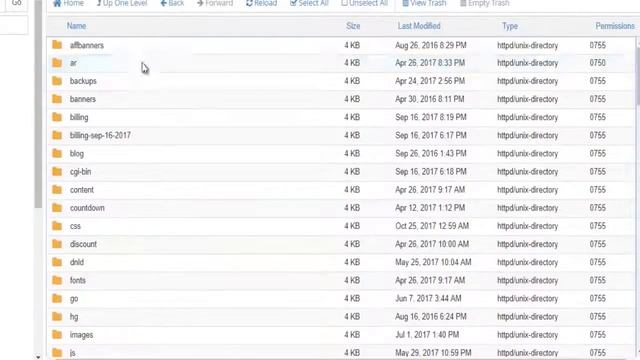Image resolution: width=640 pixels, height=360 pixels.
Task: Click the cgi-bin folder icon
Action: pyautogui.click(x=57, y=171)
